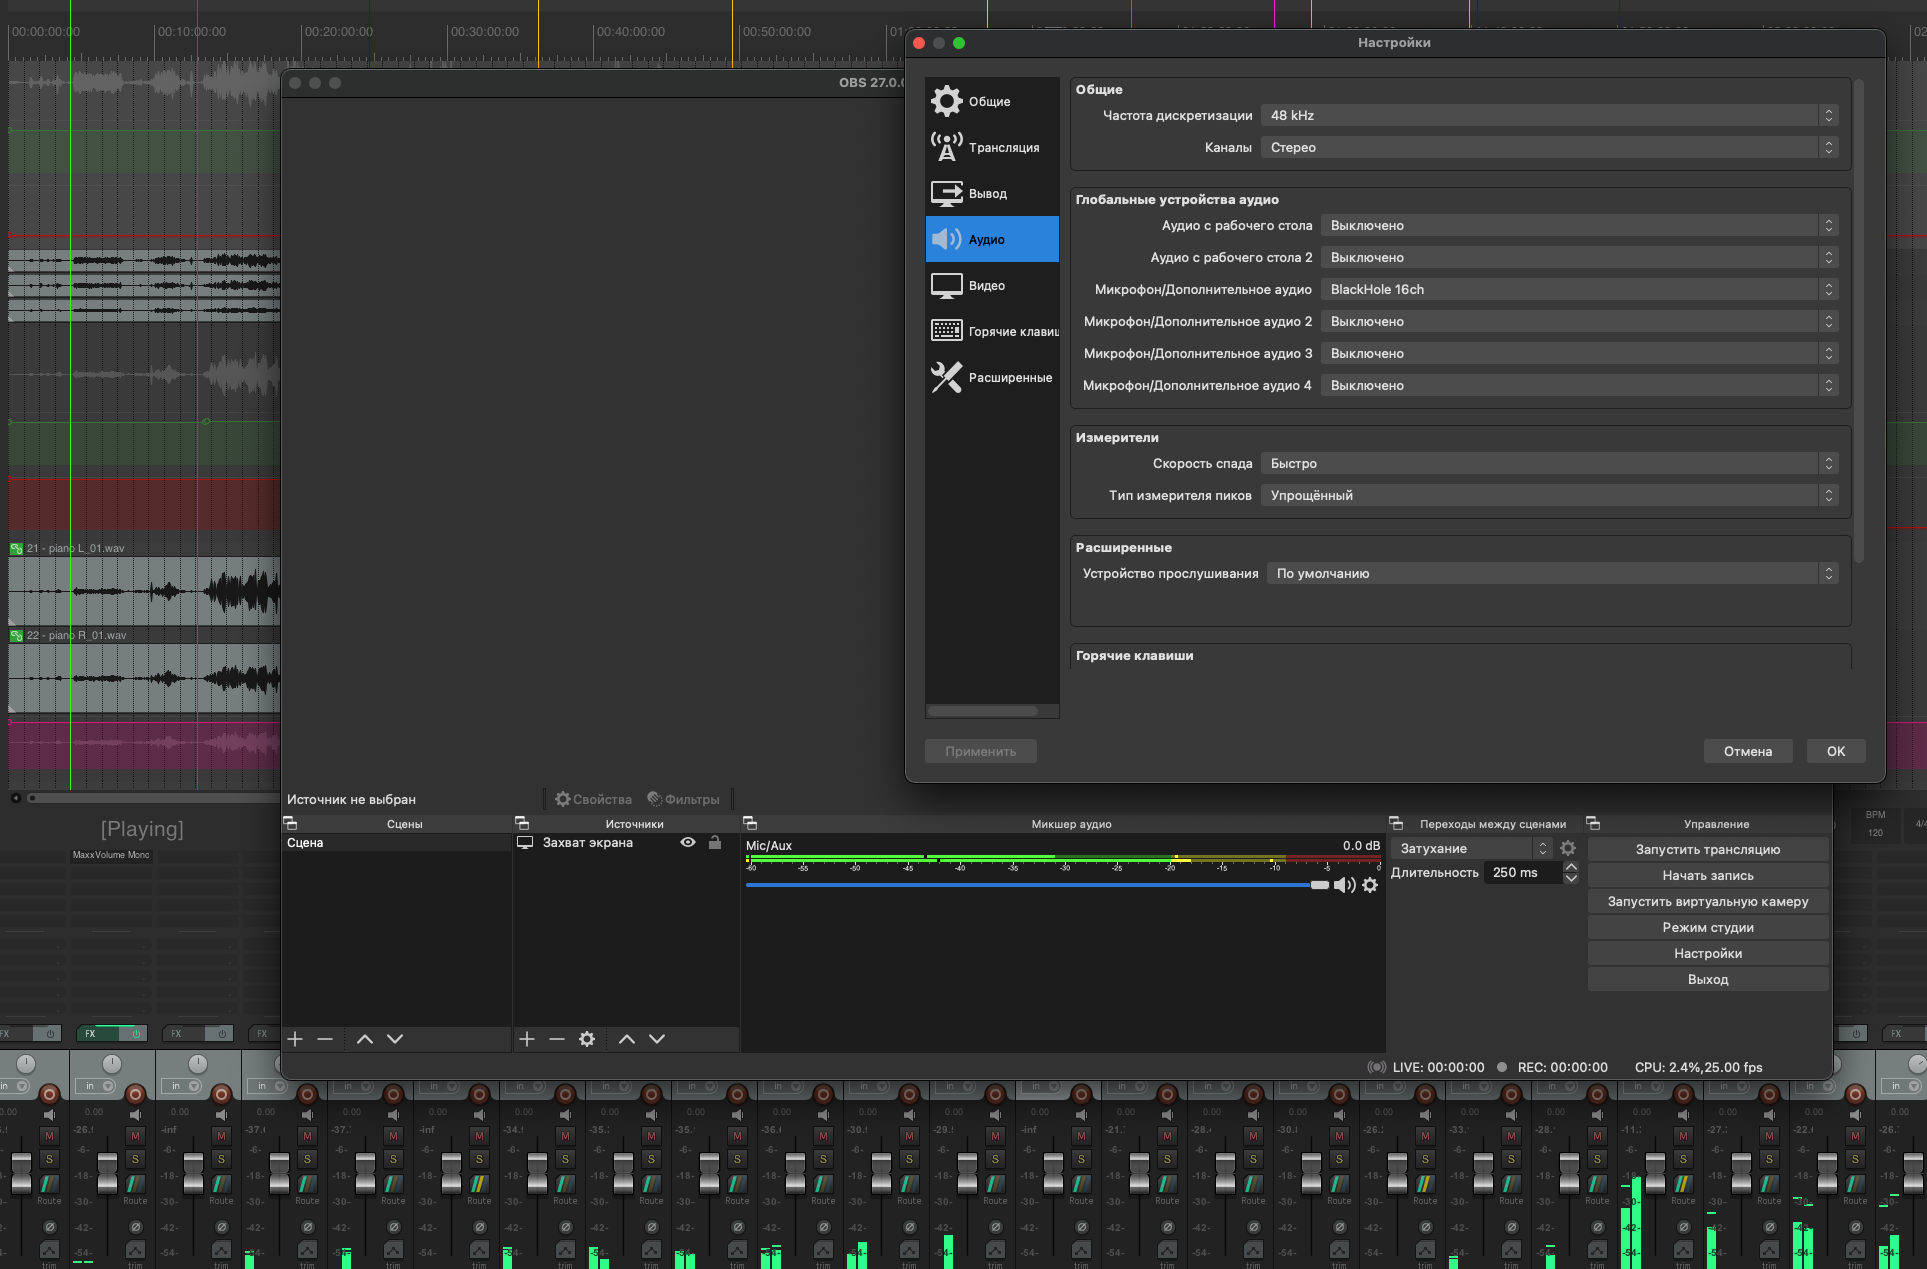This screenshot has height=1269, width=1927.
Task: Pop out the Сцены dock icon
Action: (x=290, y=823)
